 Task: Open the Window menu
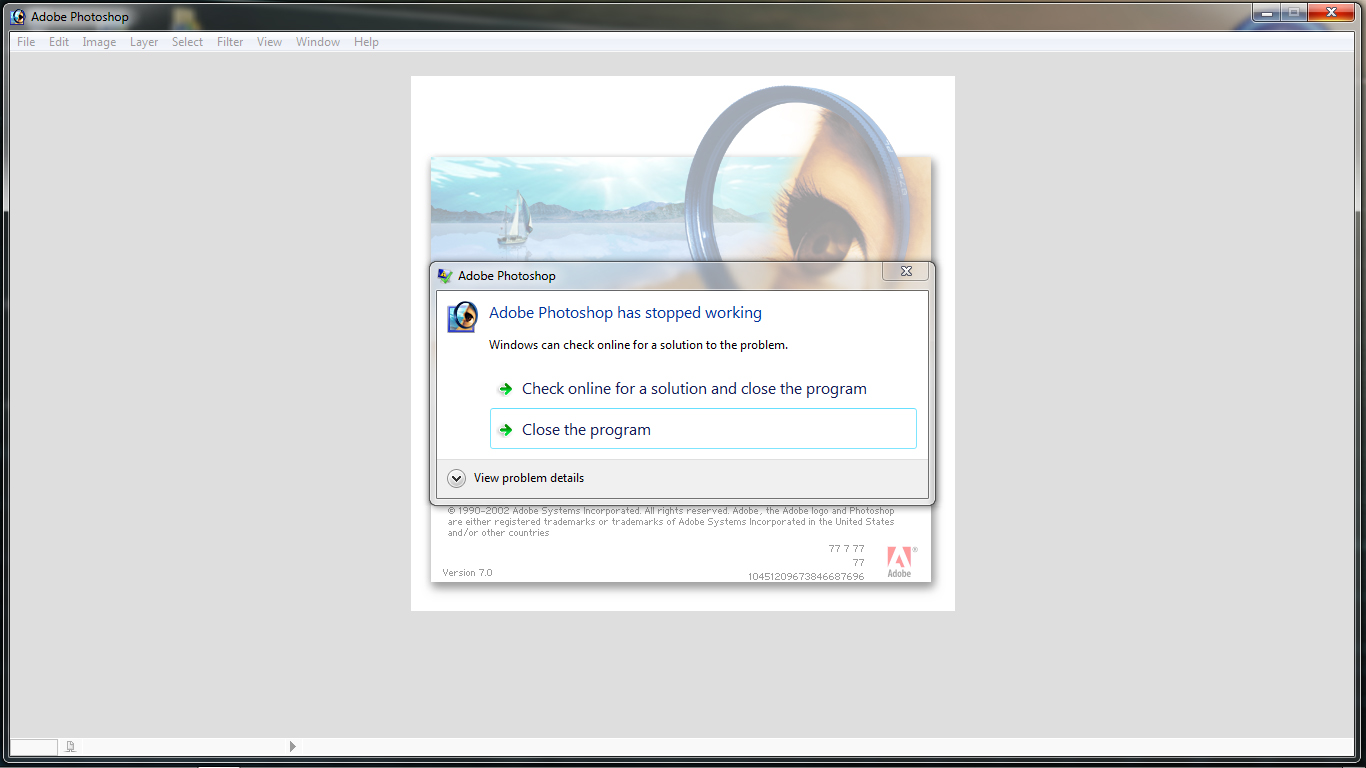click(x=318, y=42)
